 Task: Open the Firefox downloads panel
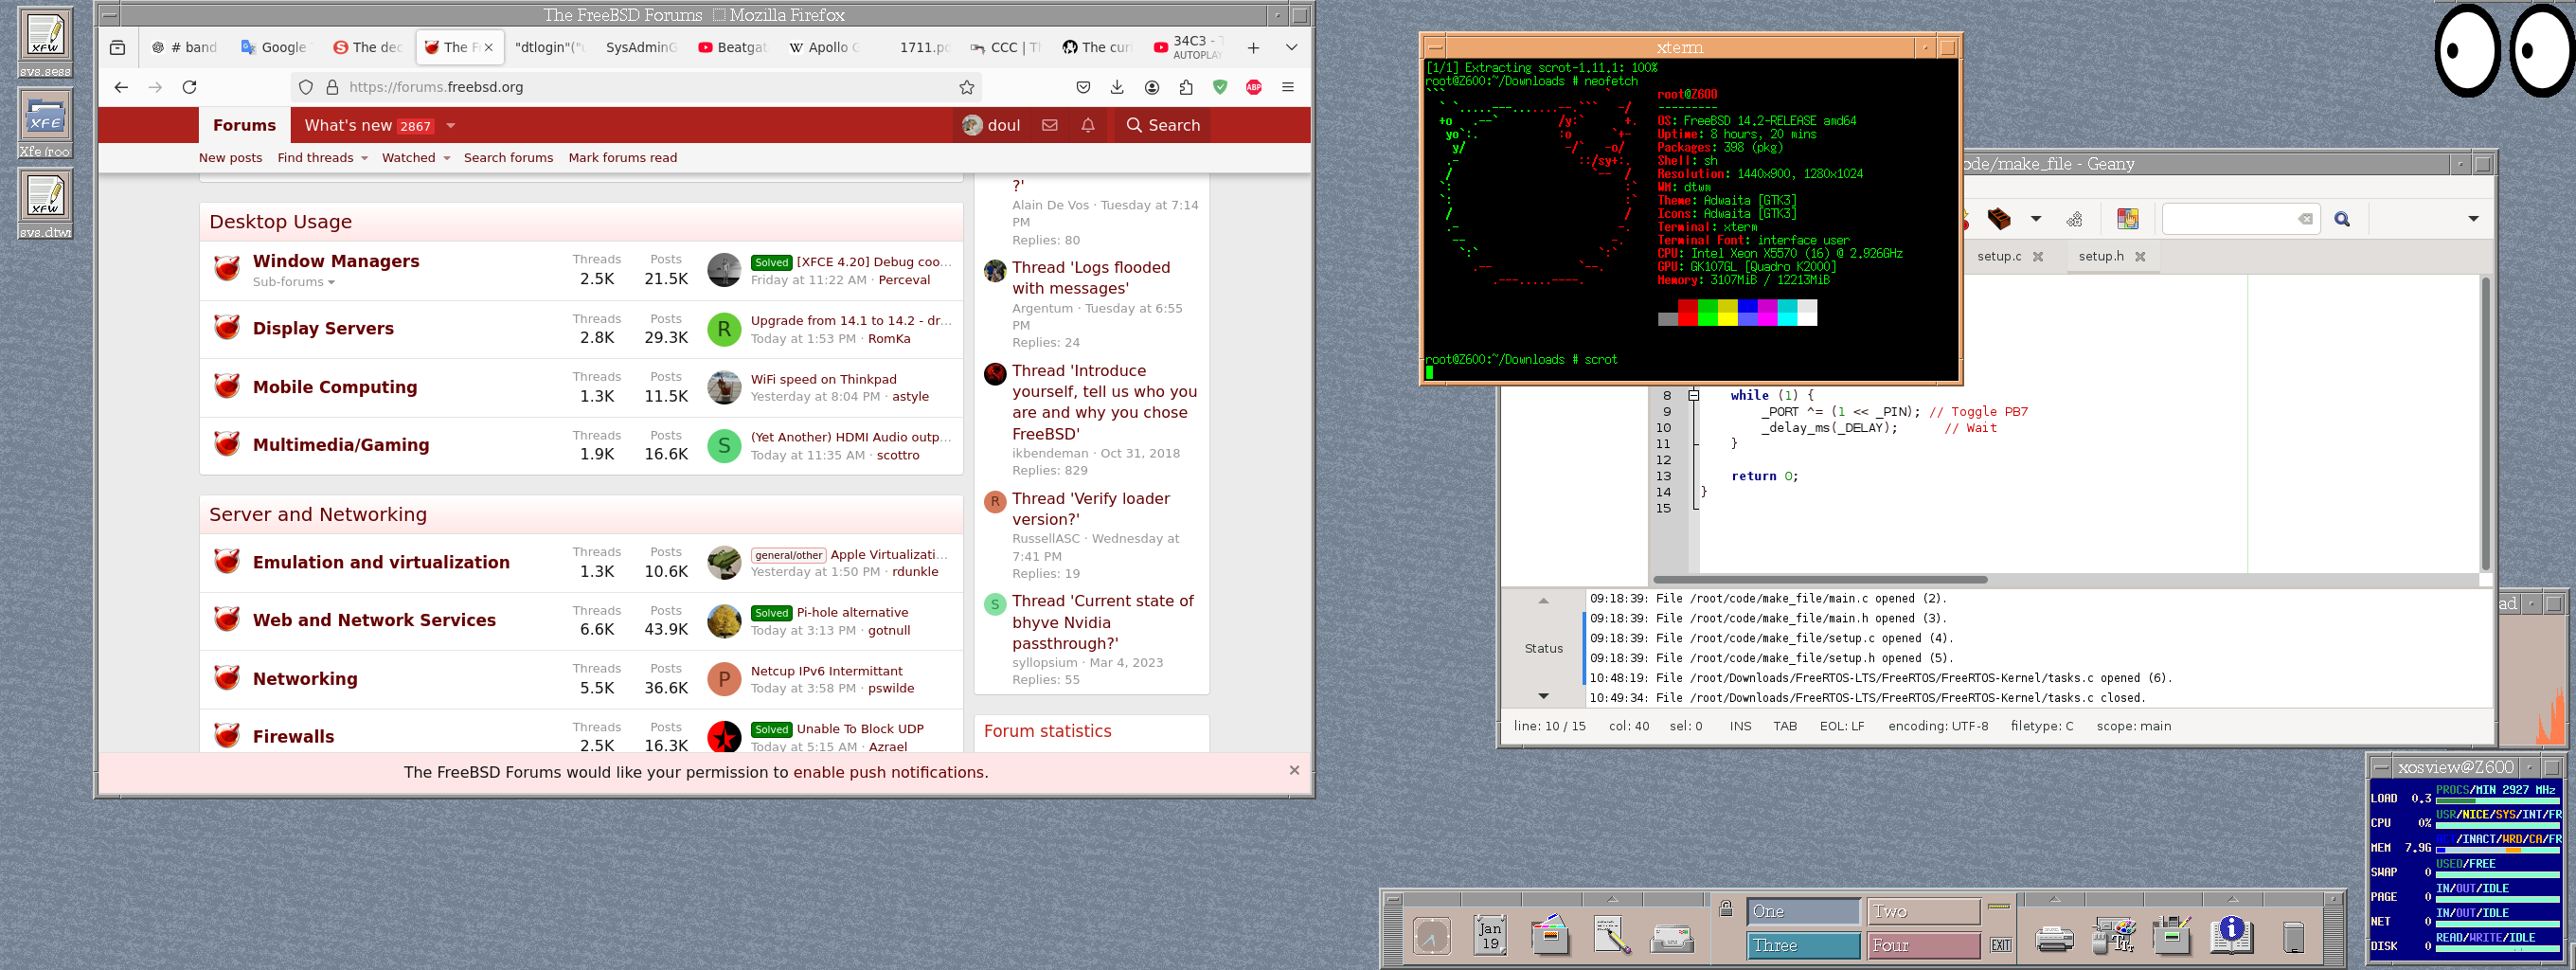pos(1117,87)
